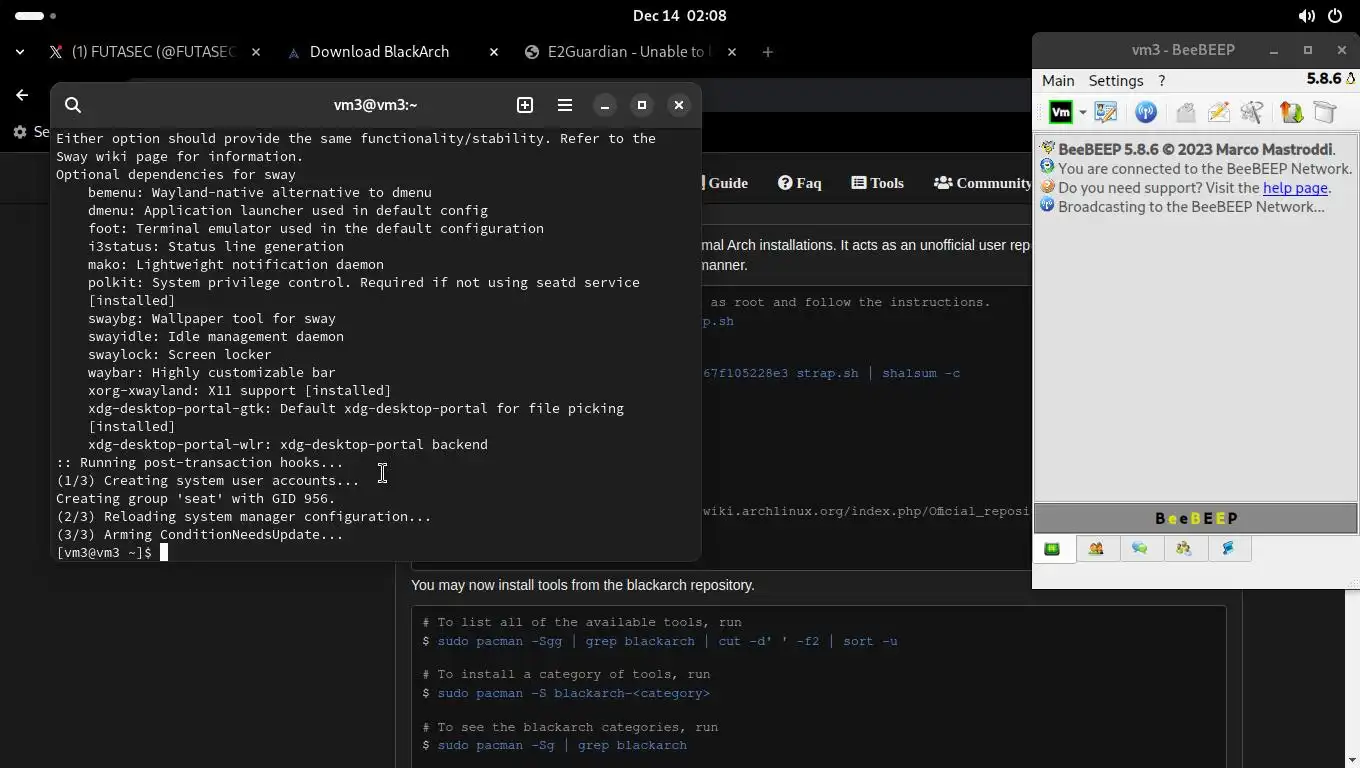Close the FUTASEC browser tab
The image size is (1360, 768).
pyautogui.click(x=256, y=52)
